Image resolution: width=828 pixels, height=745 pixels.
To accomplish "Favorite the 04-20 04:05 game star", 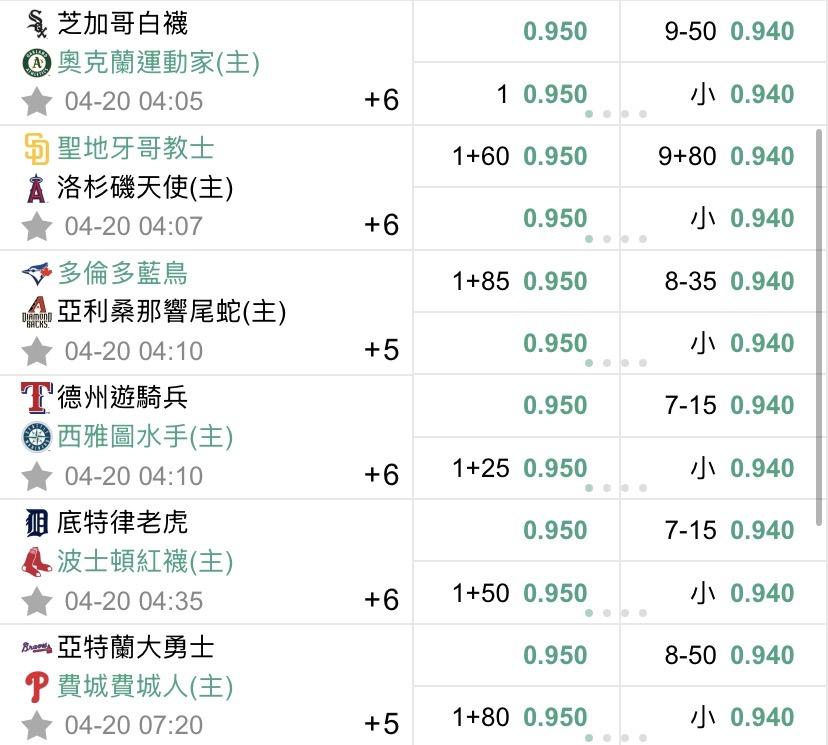I will tap(37, 101).
